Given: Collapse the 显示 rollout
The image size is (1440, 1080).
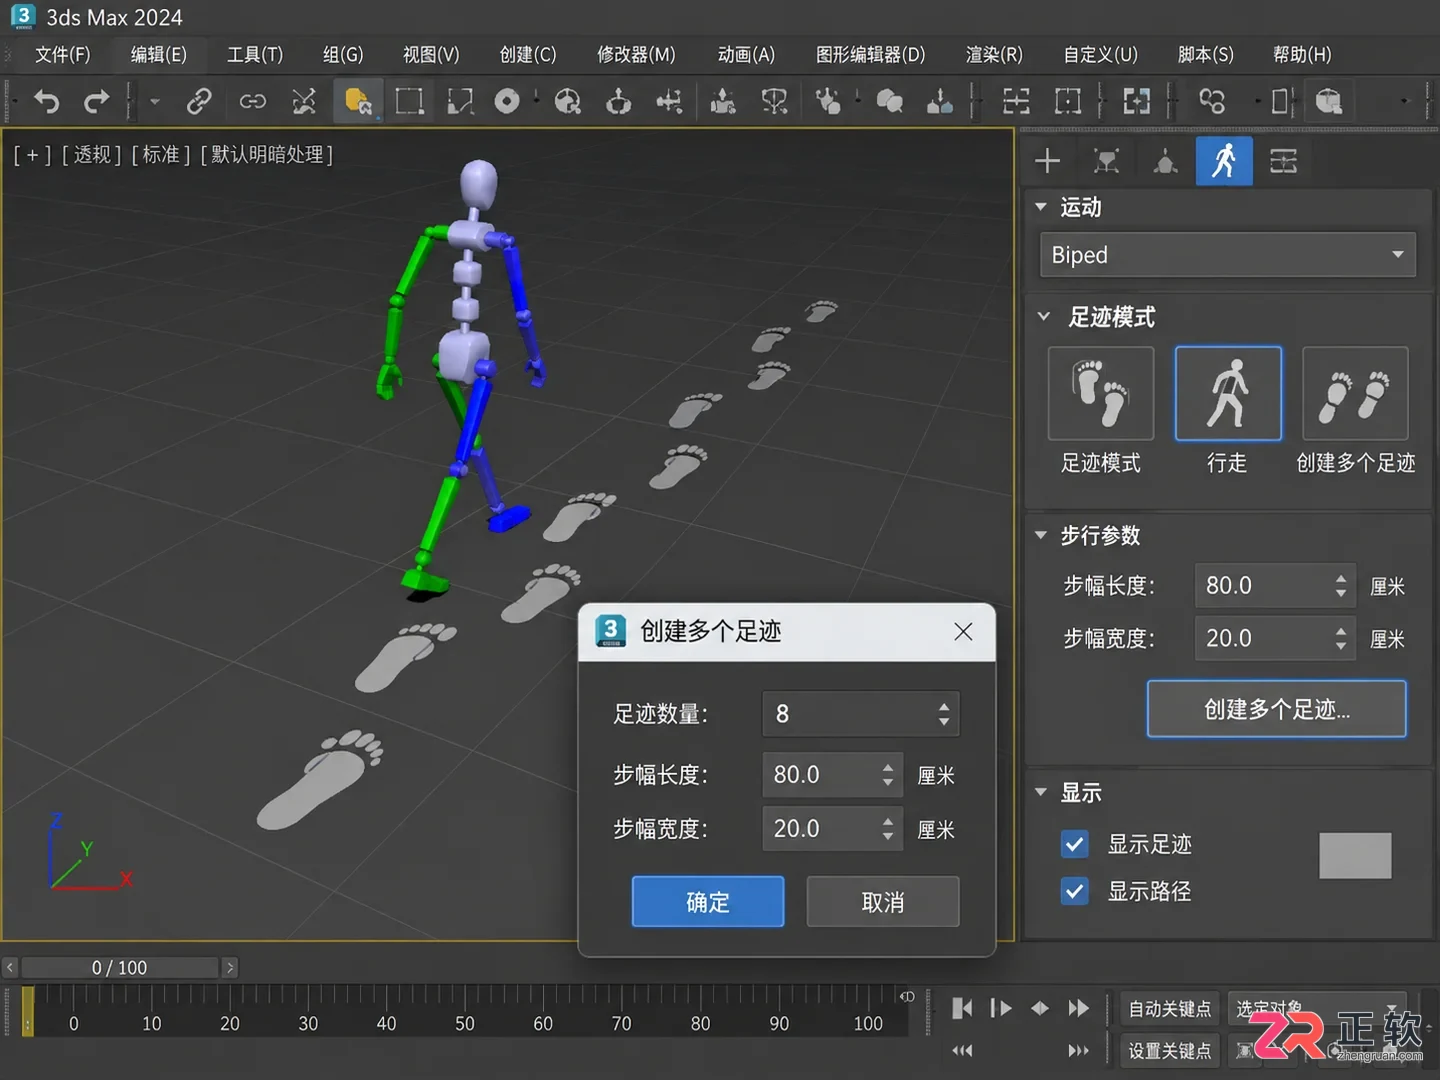Looking at the screenshot, I should click(x=1041, y=792).
